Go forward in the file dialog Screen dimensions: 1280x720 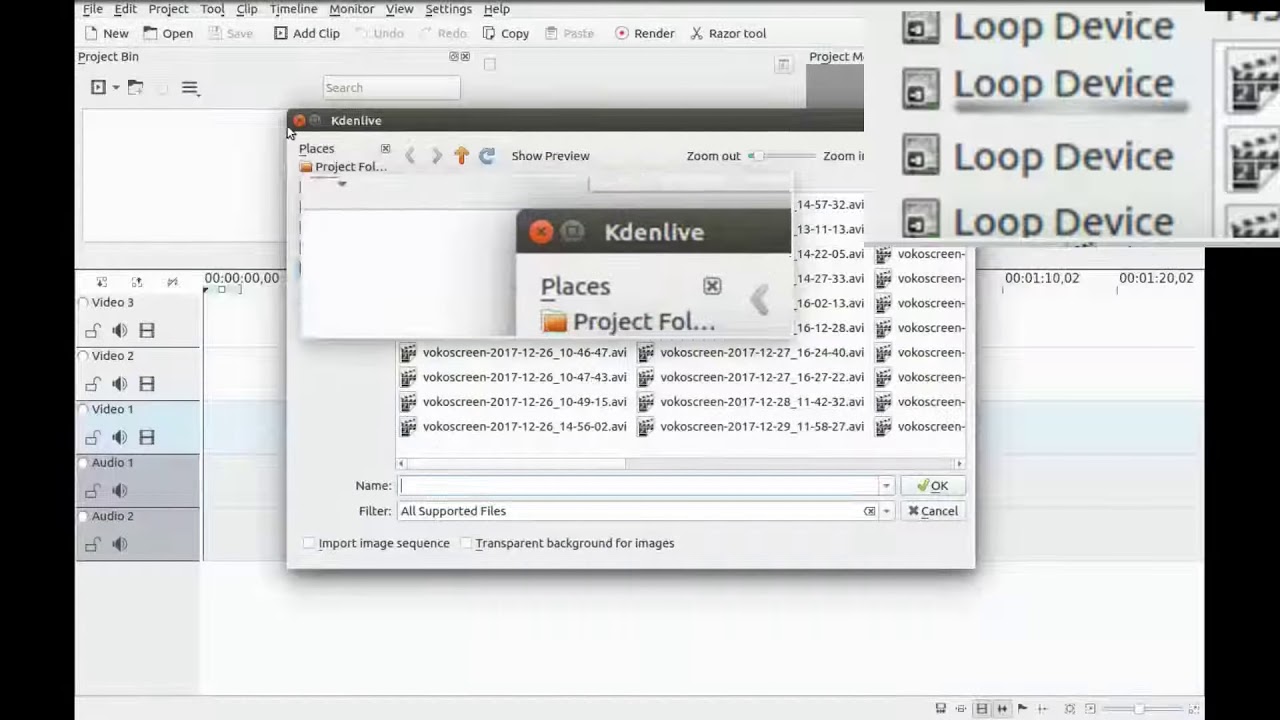pos(436,155)
